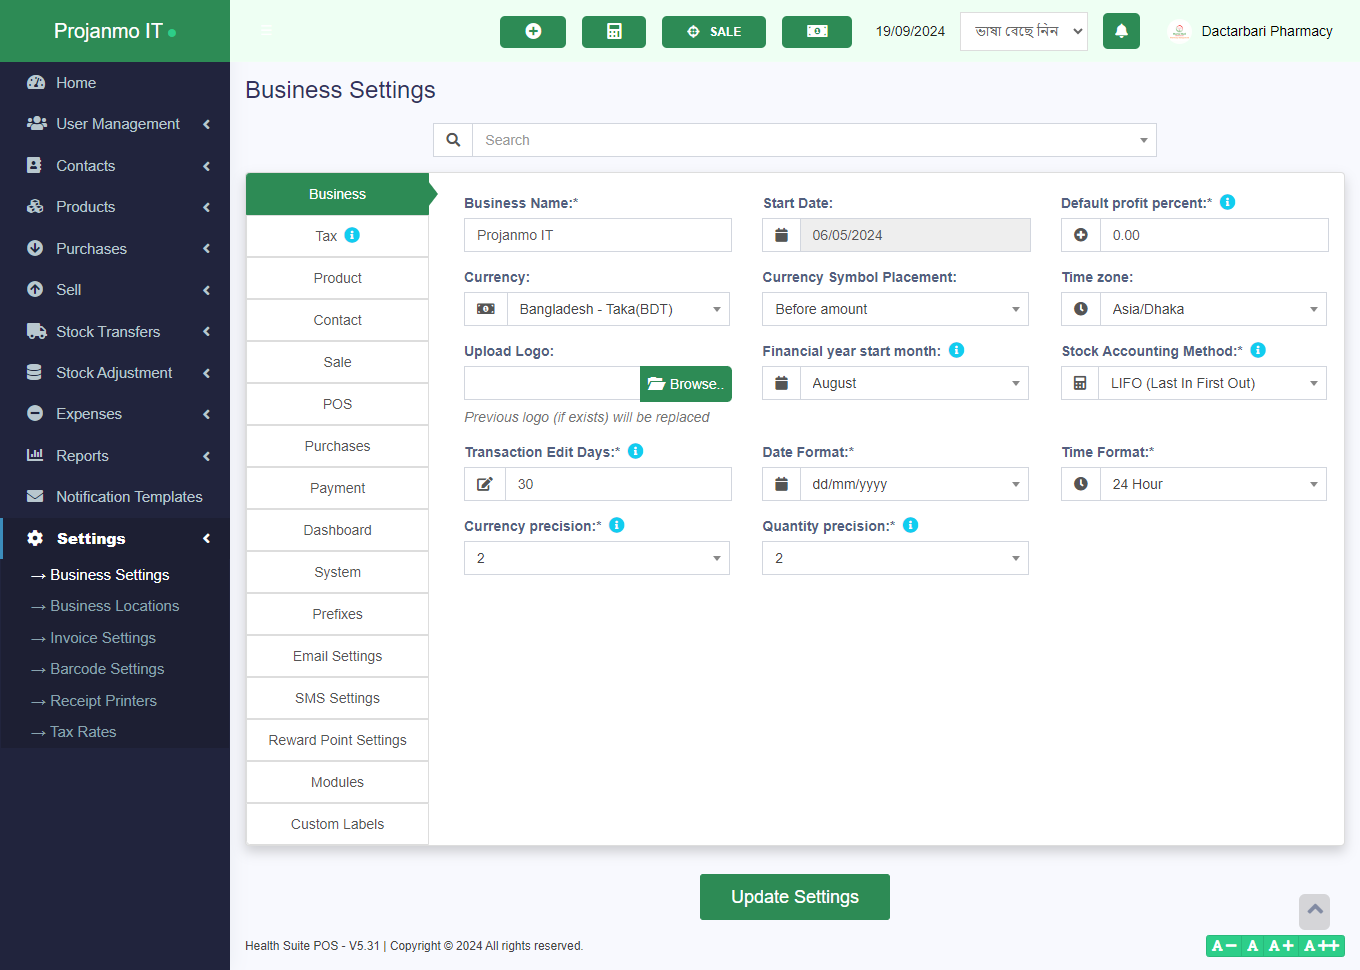Image resolution: width=1360 pixels, height=970 pixels.
Task: Click info icon beside Default profit percent
Action: pos(1227,202)
